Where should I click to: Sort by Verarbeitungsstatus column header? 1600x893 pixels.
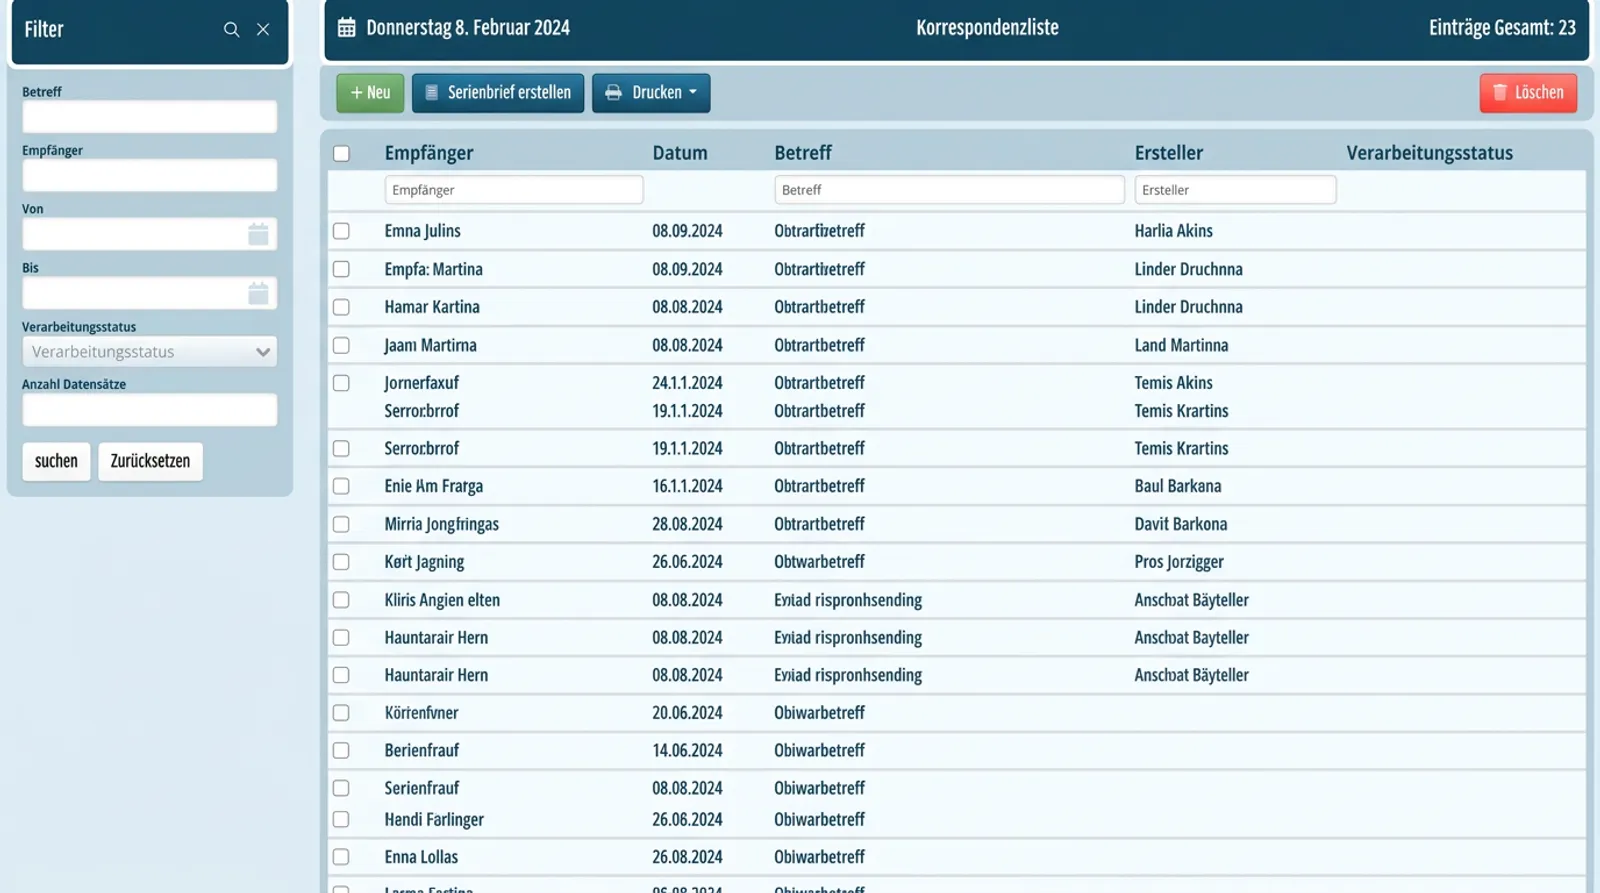coord(1430,153)
